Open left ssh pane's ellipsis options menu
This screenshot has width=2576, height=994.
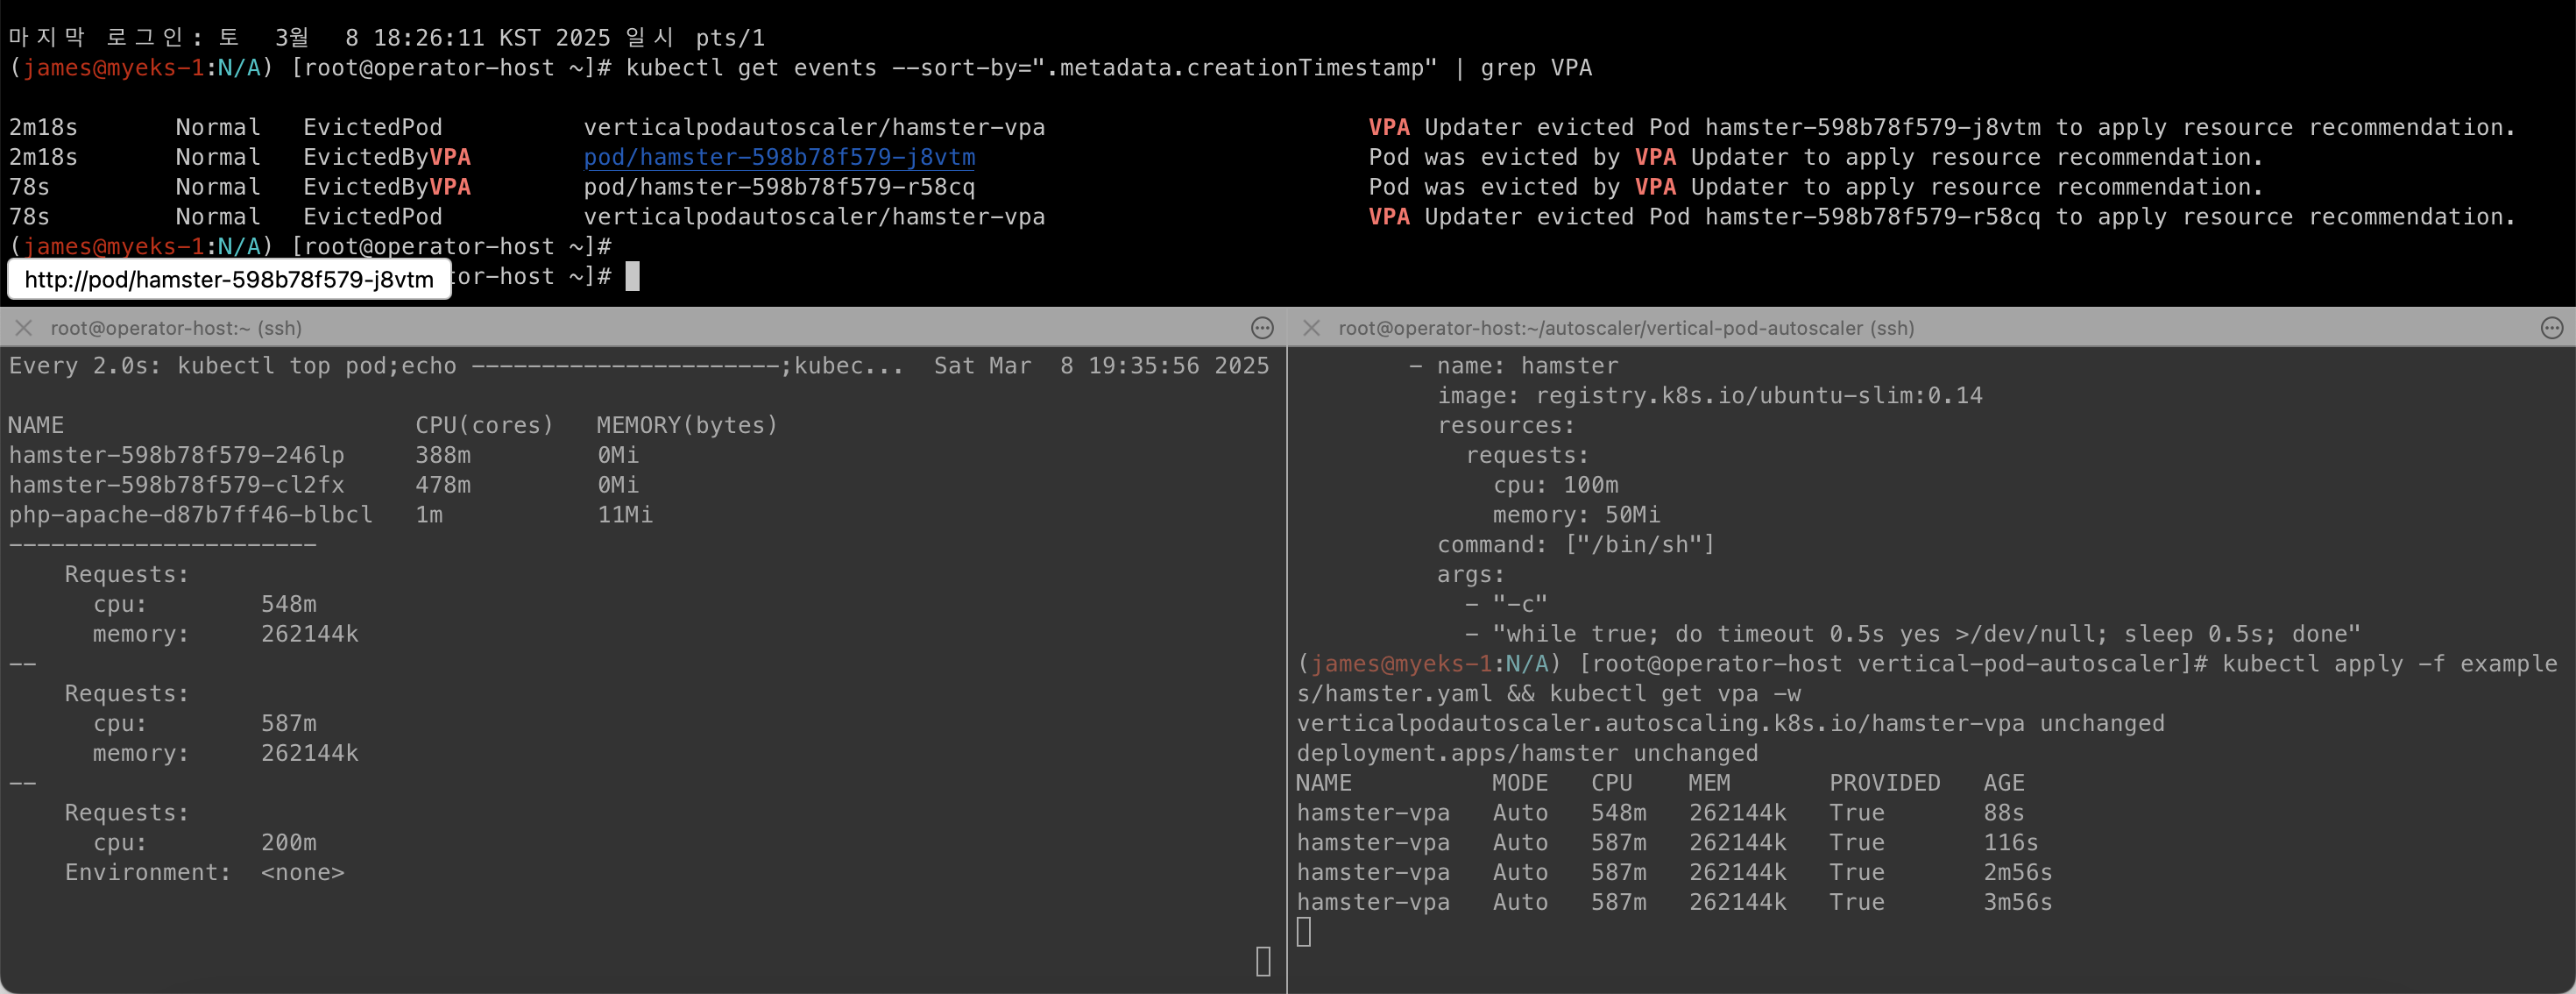[1262, 328]
